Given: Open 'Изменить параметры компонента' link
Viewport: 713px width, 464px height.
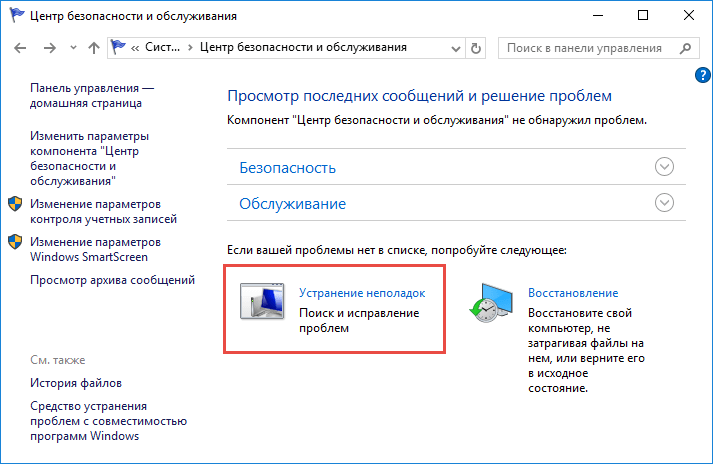Looking at the screenshot, I should tap(90, 158).
